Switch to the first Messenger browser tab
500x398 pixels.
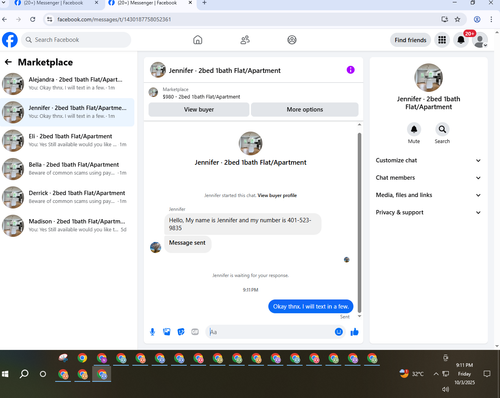(x=53, y=3)
